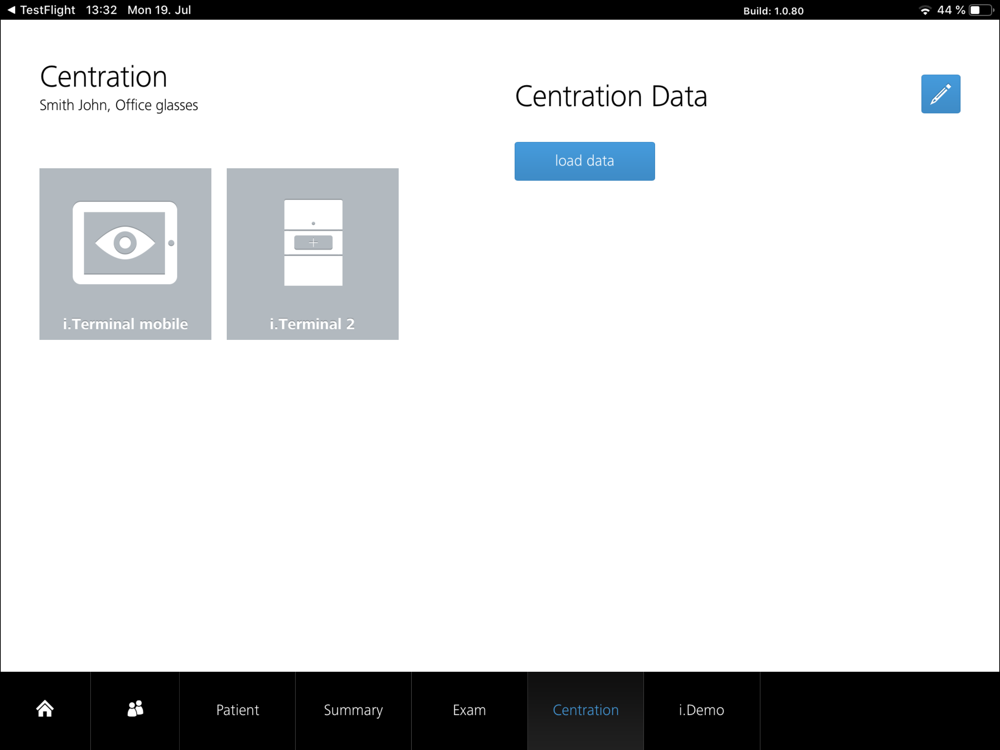Switch to the Summary tab
The height and width of the screenshot is (750, 1000).
pyautogui.click(x=353, y=710)
